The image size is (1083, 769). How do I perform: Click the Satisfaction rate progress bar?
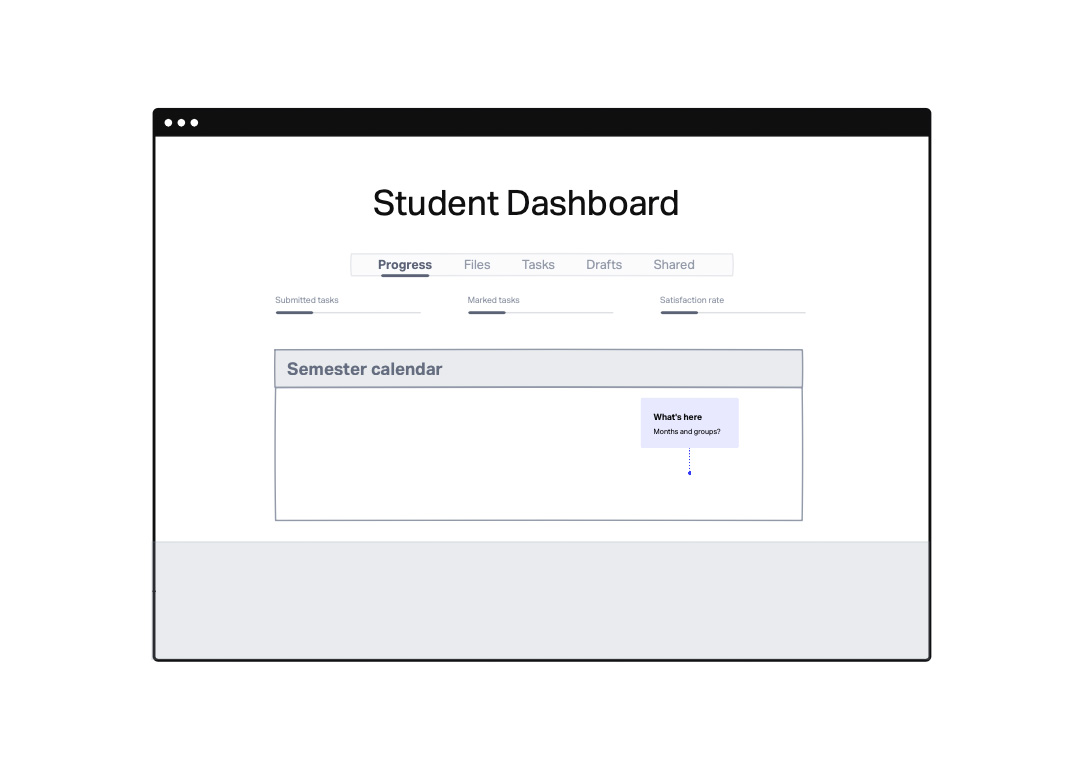(732, 313)
